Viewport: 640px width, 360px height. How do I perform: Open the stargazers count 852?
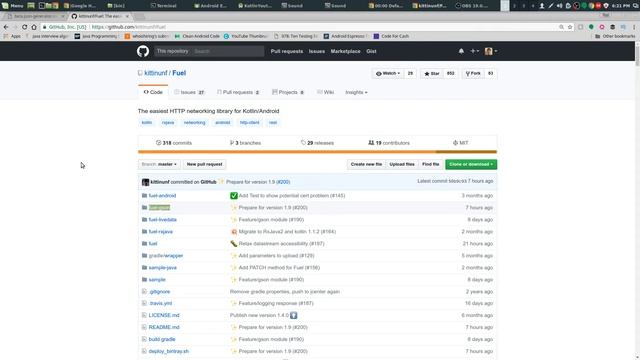click(451, 73)
